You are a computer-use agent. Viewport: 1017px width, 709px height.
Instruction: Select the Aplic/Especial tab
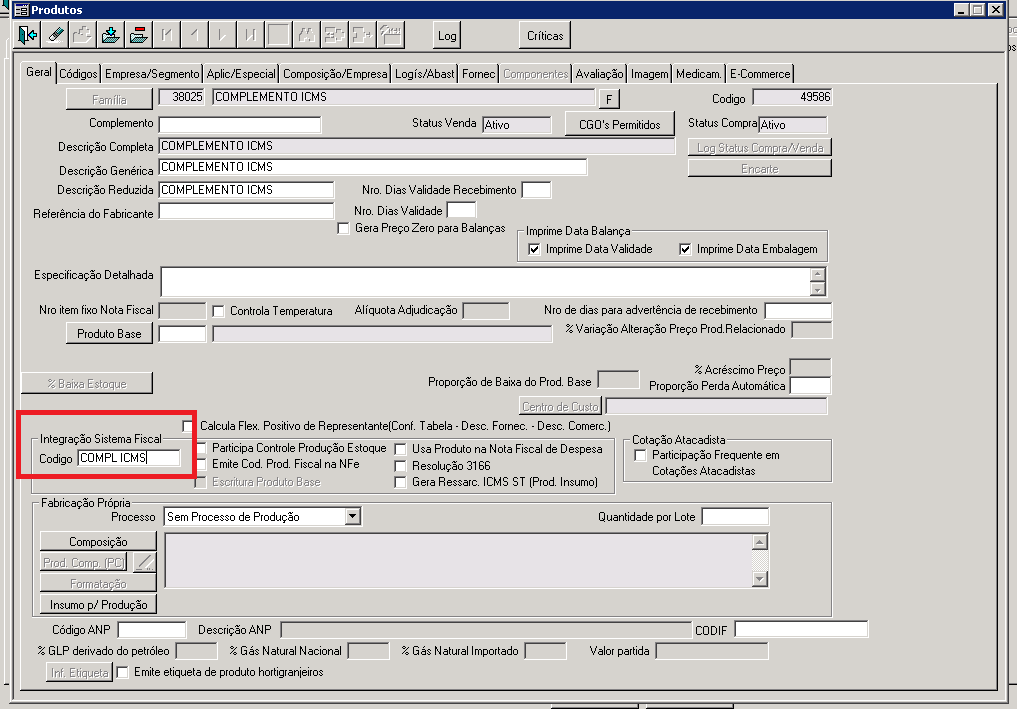click(x=241, y=74)
